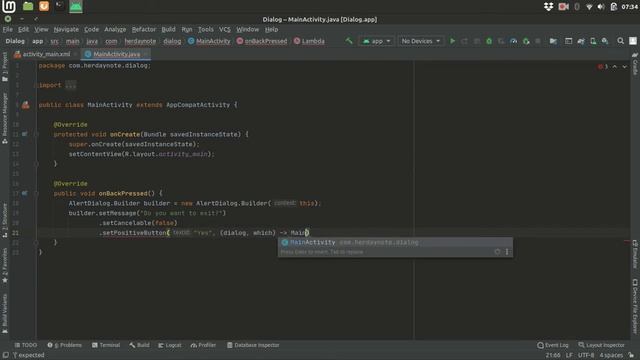Open the TODO tool window
The width and height of the screenshot is (640, 360).
point(26,345)
